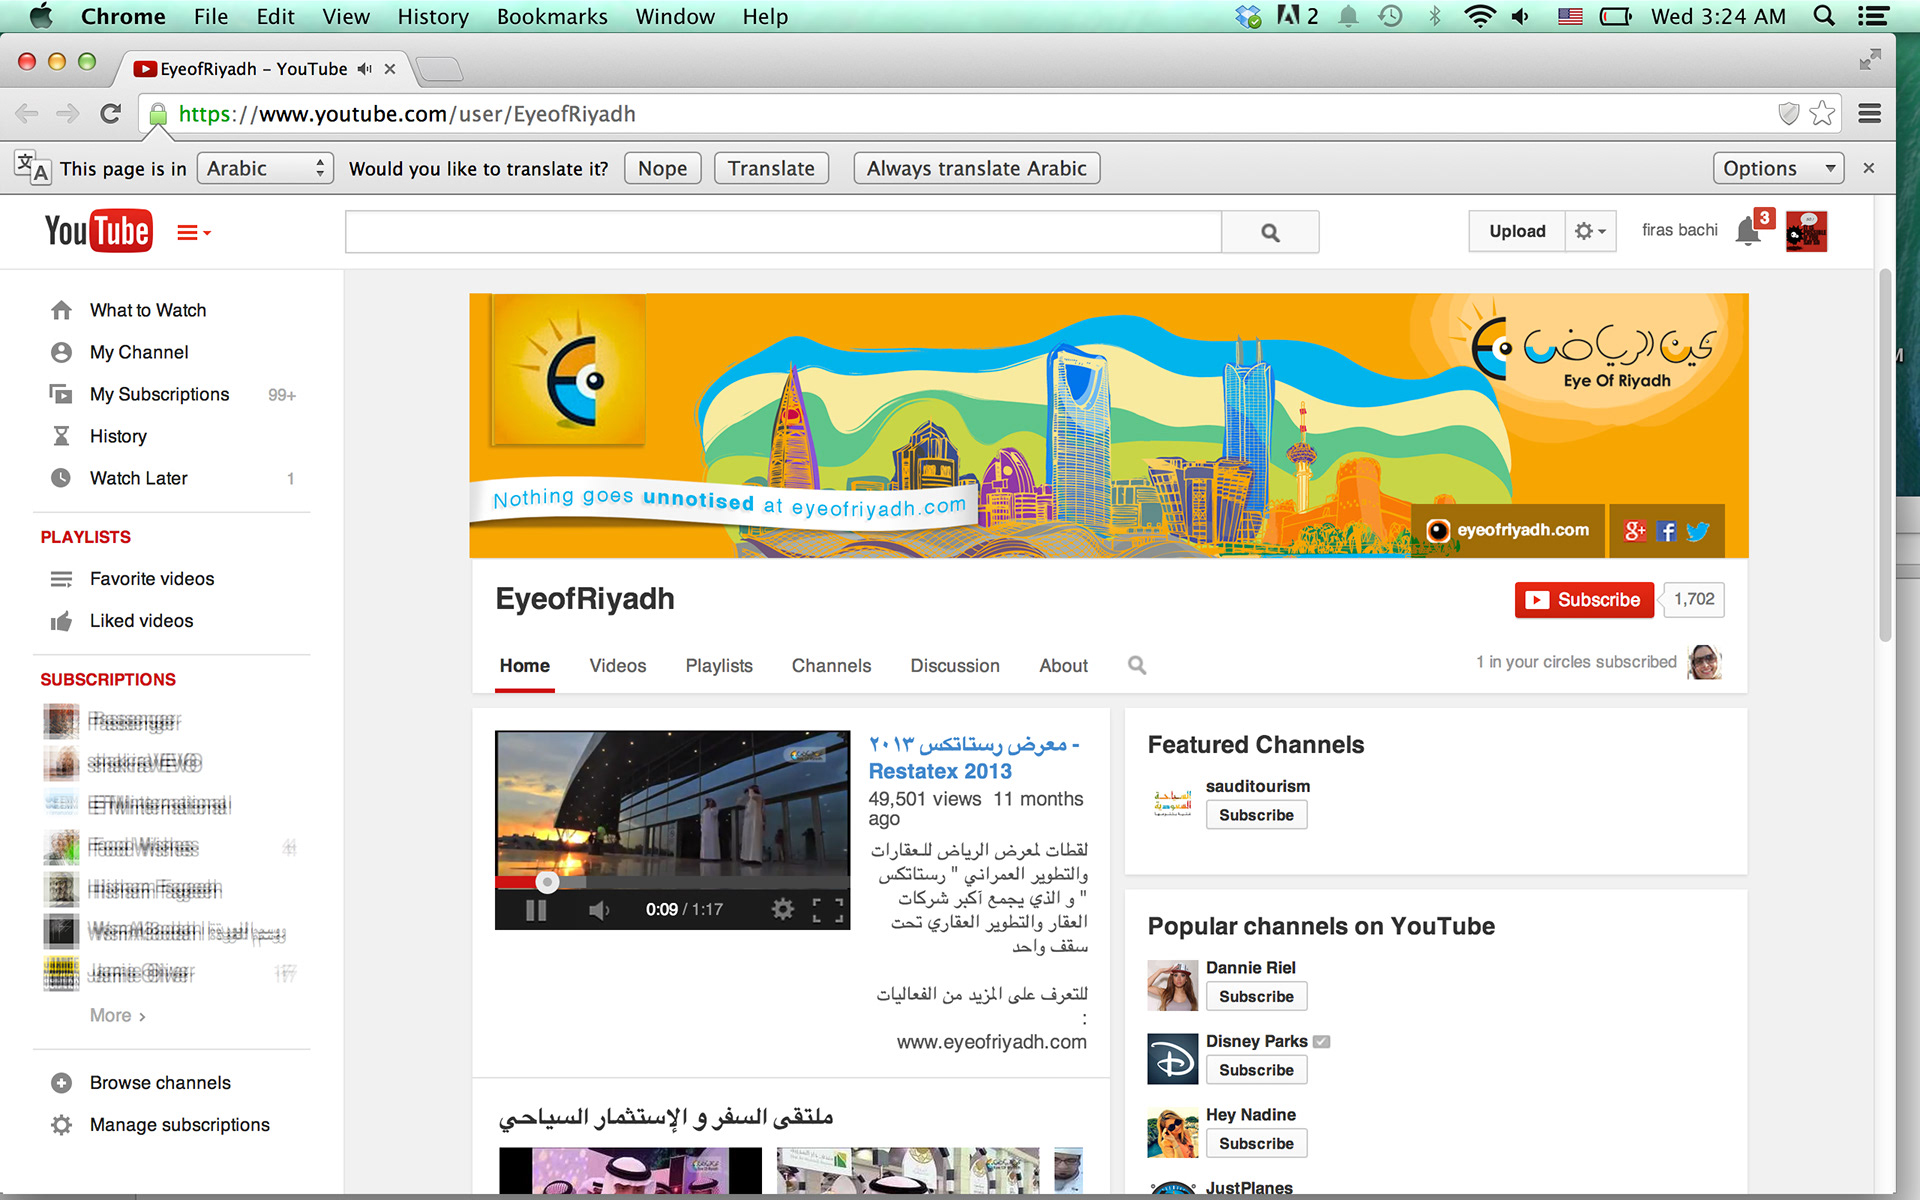Select the Home channel tab

[525, 666]
